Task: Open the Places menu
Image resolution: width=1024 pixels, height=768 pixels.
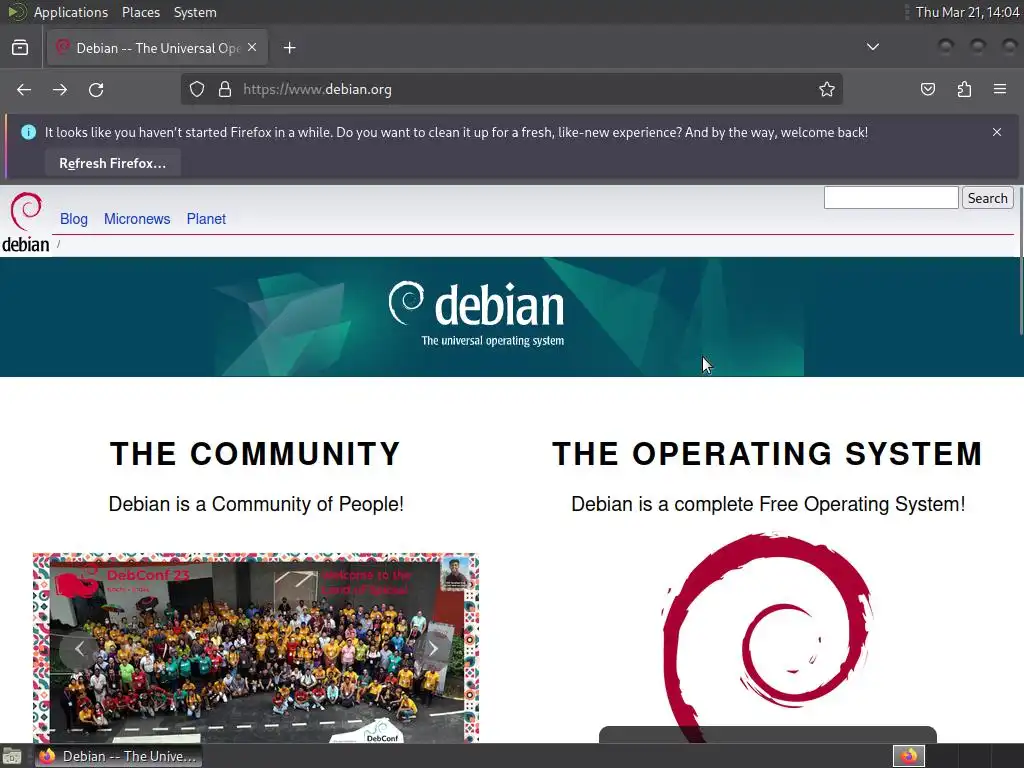Action: pyautogui.click(x=141, y=12)
